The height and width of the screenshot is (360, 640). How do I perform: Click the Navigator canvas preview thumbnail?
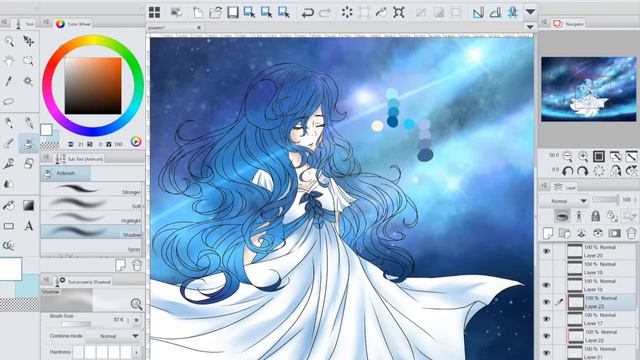pyautogui.click(x=589, y=89)
